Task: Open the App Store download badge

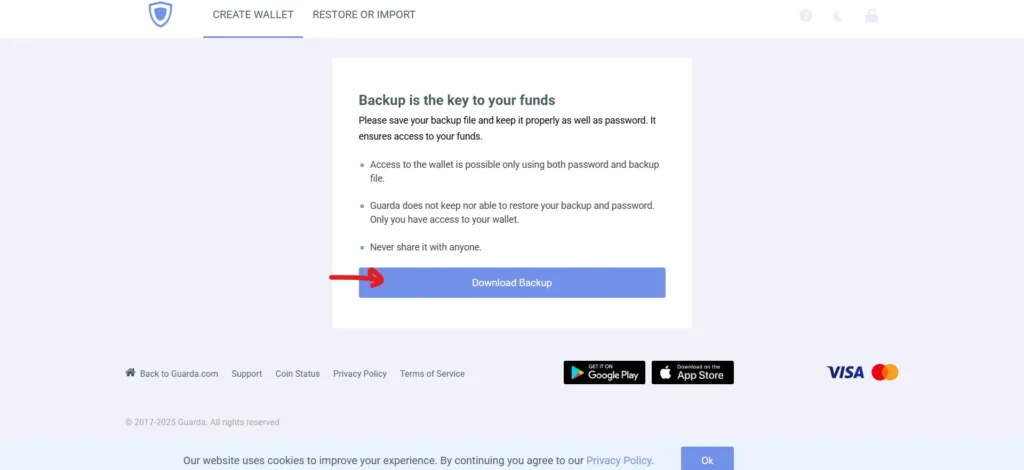Action: [692, 373]
